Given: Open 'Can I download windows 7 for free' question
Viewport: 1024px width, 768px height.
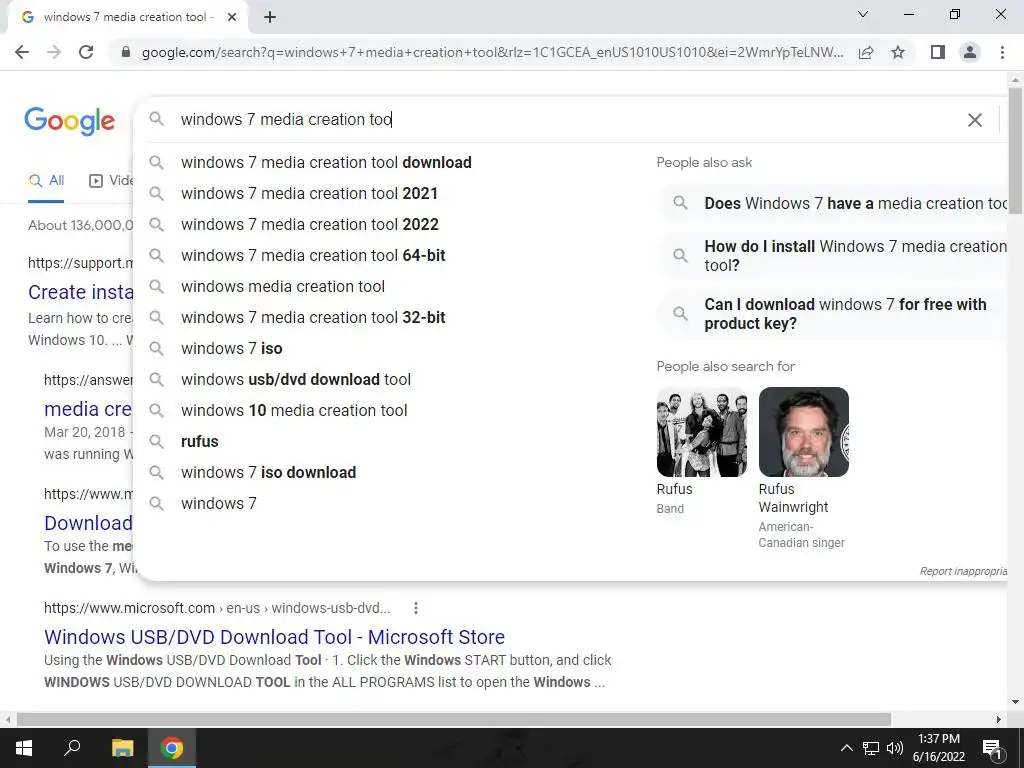Looking at the screenshot, I should pos(833,314).
